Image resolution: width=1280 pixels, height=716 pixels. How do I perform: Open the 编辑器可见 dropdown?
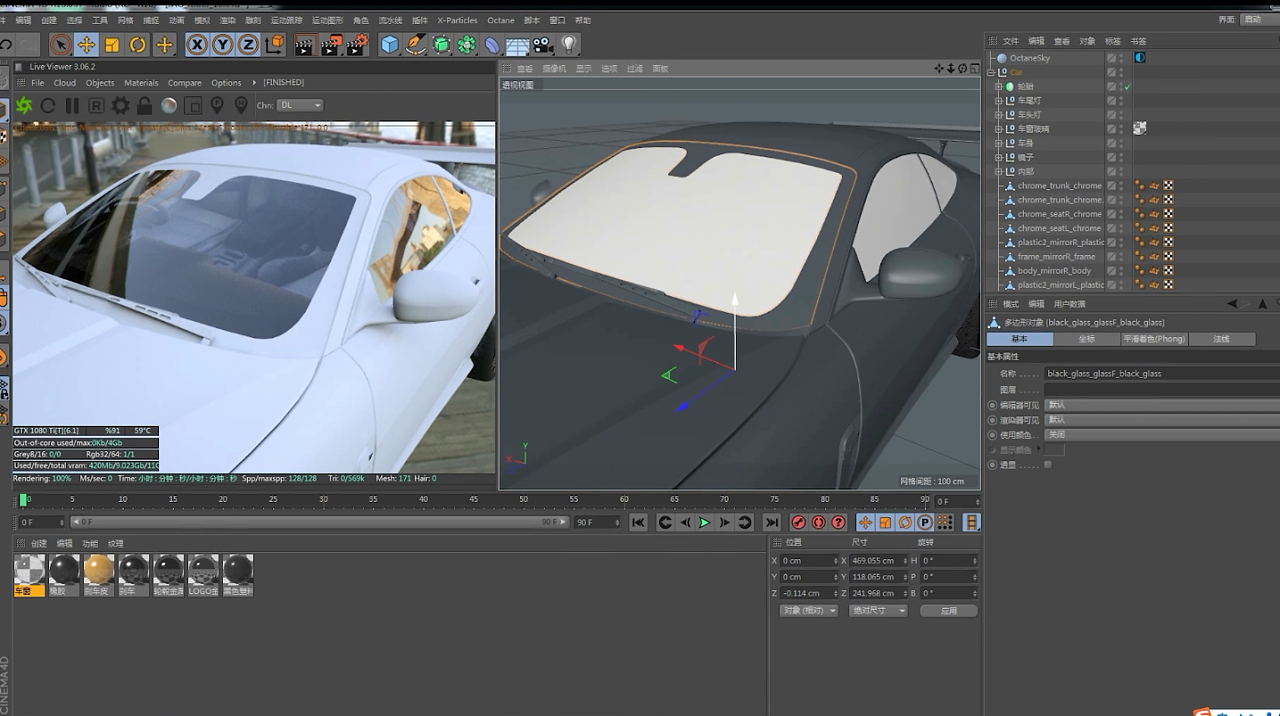[1160, 405]
